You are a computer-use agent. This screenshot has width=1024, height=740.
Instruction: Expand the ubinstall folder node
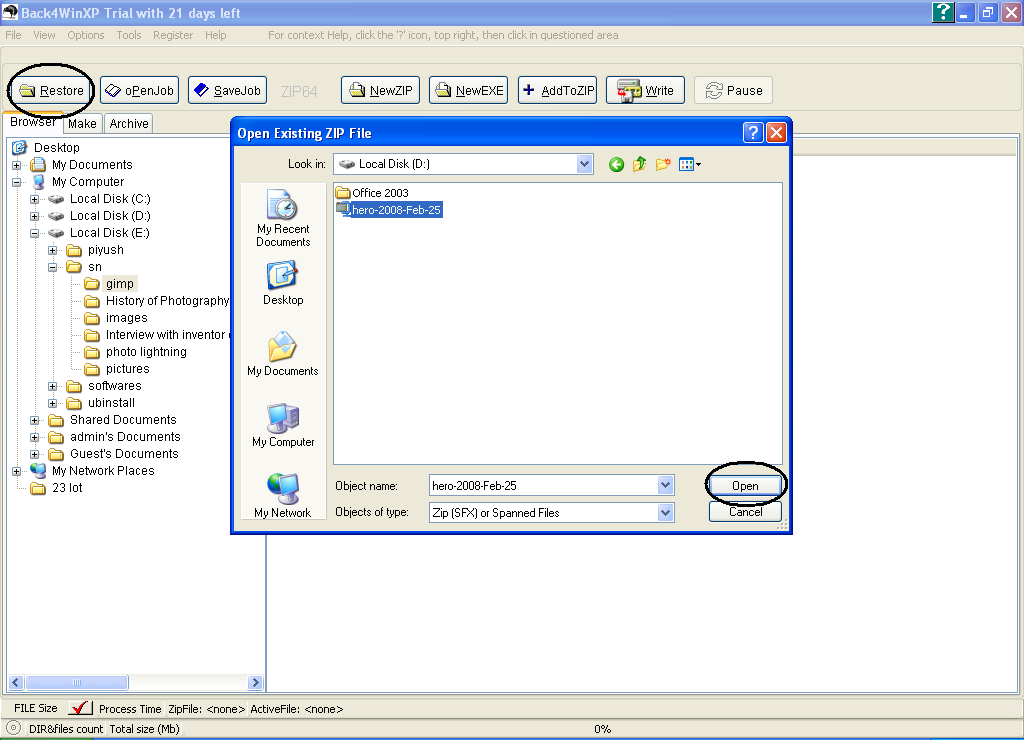coord(53,404)
